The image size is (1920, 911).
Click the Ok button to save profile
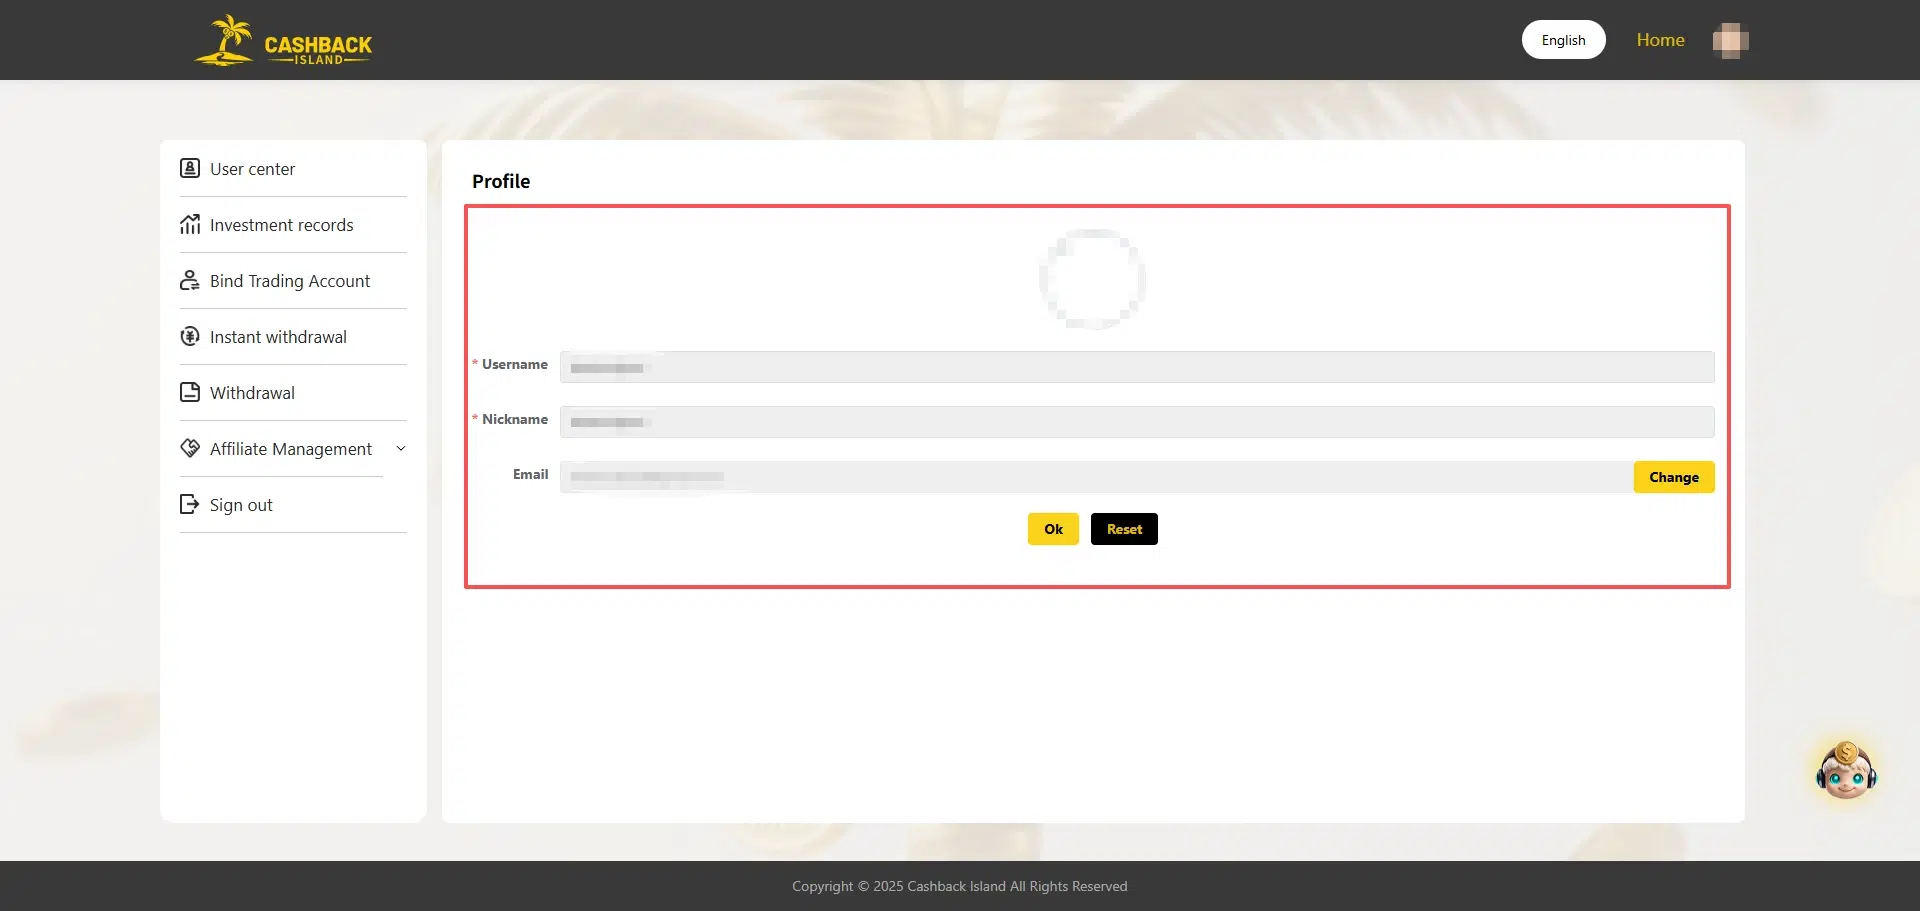point(1052,528)
